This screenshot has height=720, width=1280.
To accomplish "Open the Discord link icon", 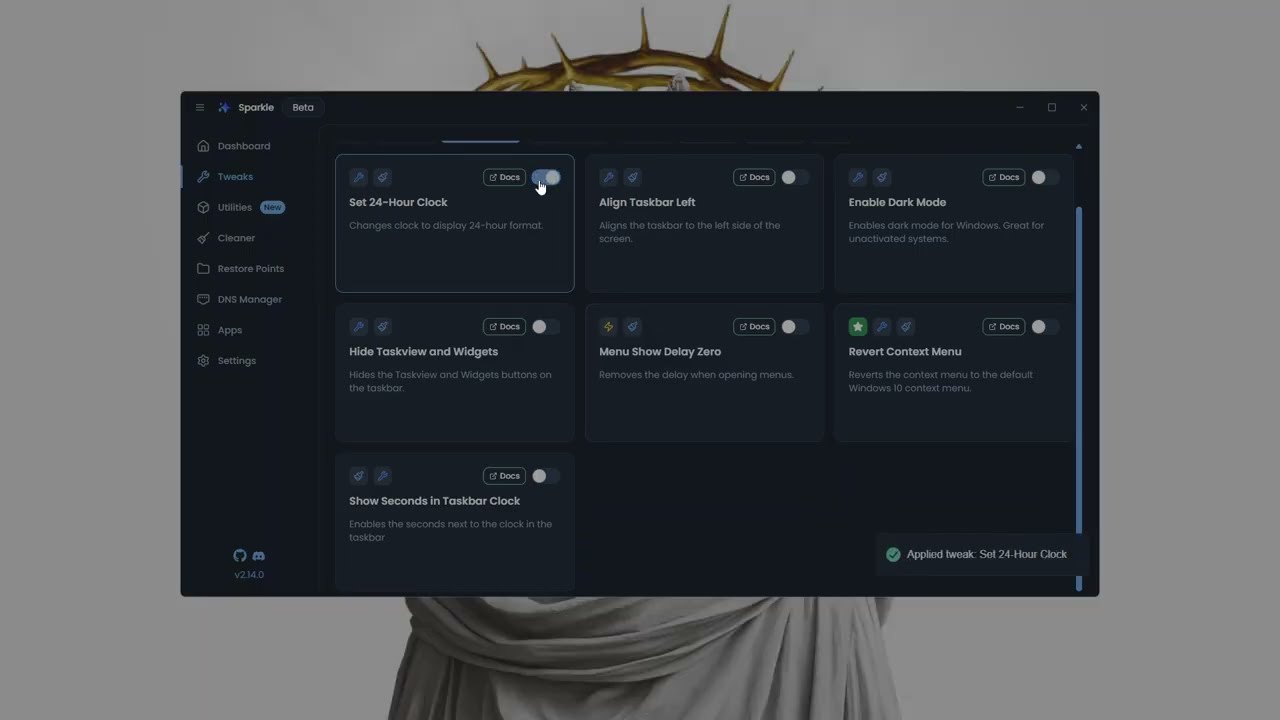I will click(259, 556).
